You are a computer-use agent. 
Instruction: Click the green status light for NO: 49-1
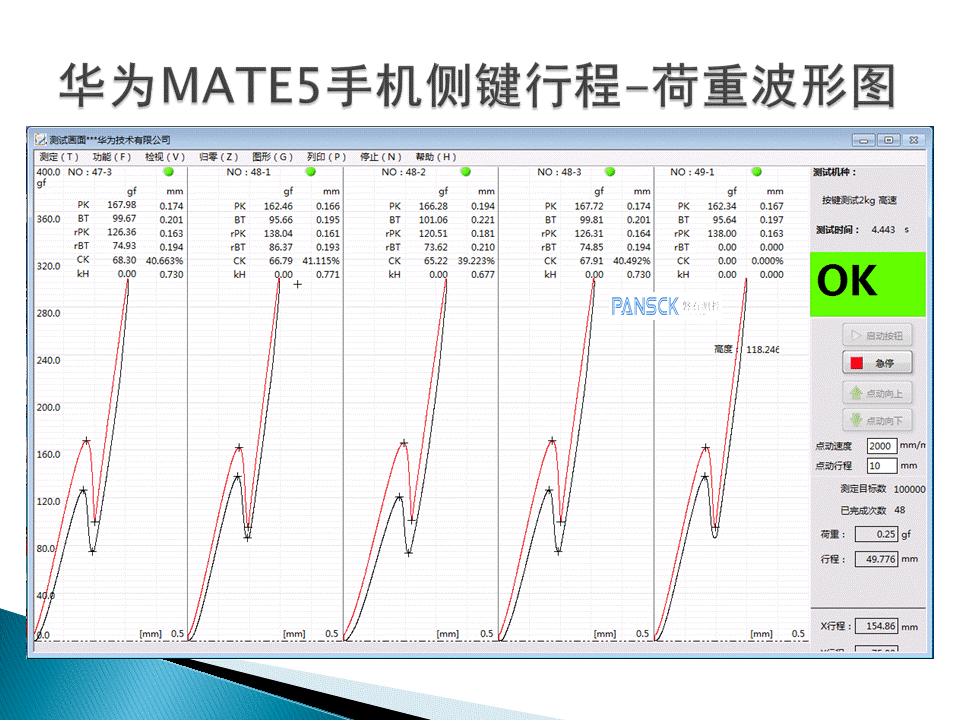756,172
